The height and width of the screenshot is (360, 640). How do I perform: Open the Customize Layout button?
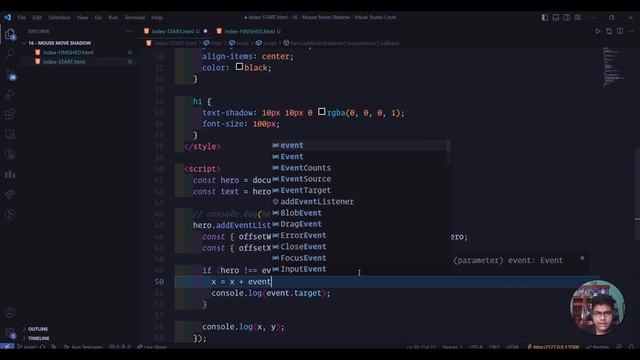click(x=578, y=18)
